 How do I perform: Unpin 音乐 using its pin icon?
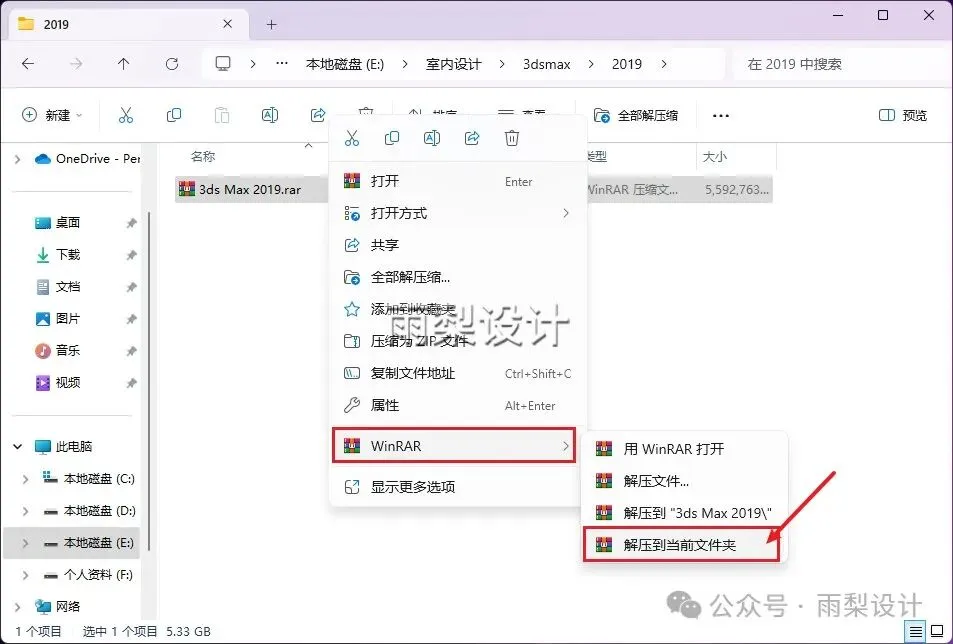coord(131,351)
